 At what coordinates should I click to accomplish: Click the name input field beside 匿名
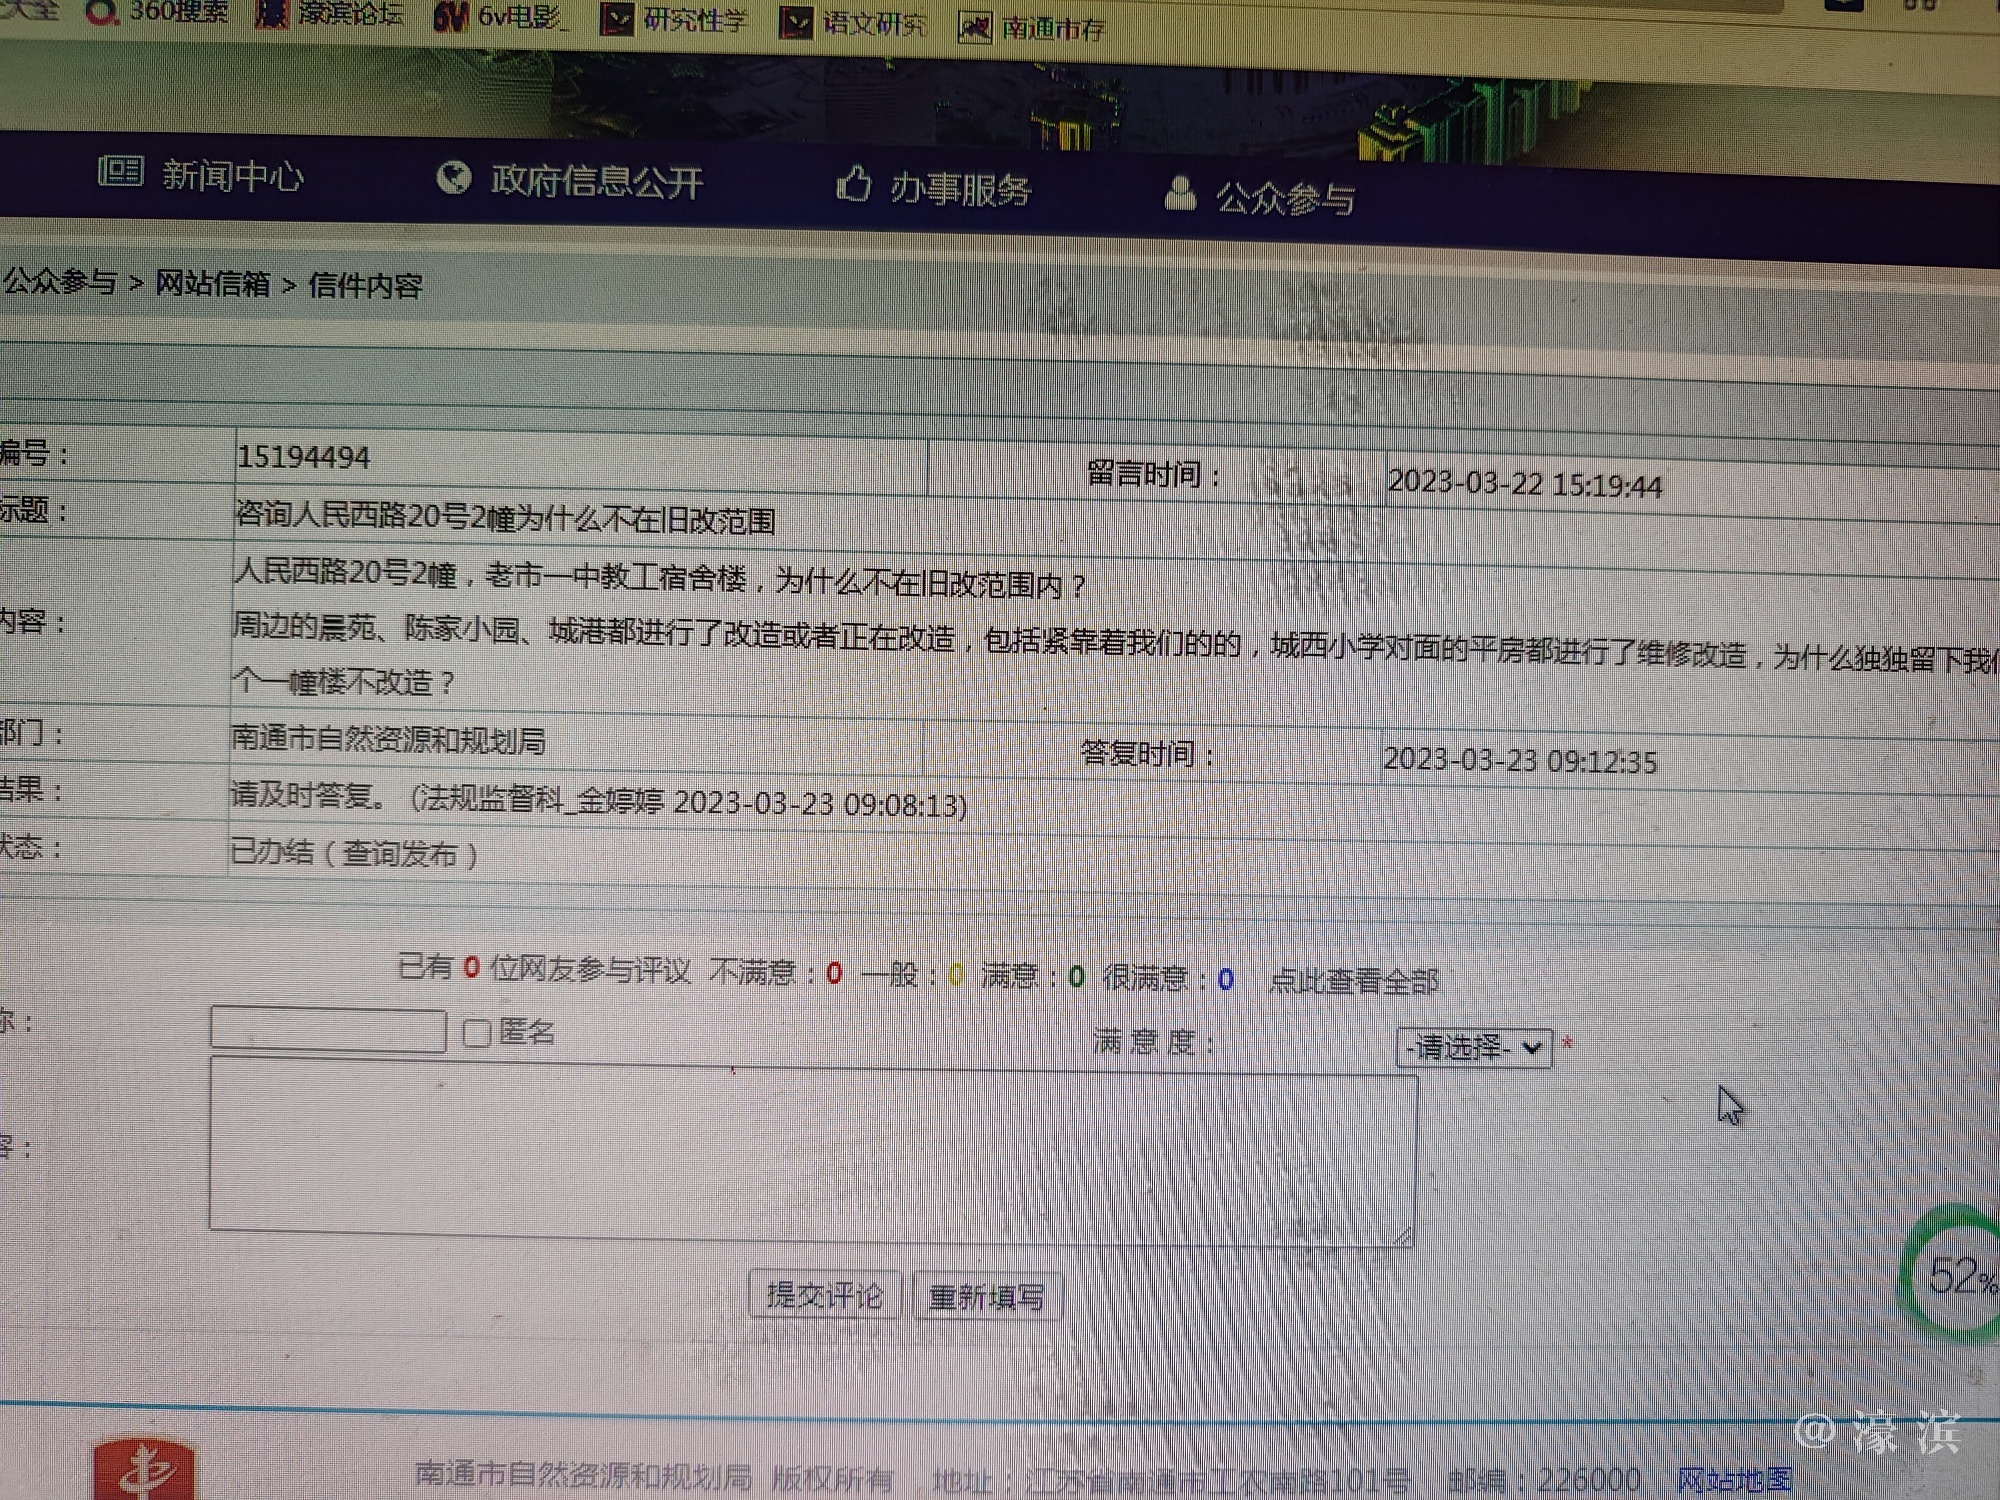coord(328,1030)
